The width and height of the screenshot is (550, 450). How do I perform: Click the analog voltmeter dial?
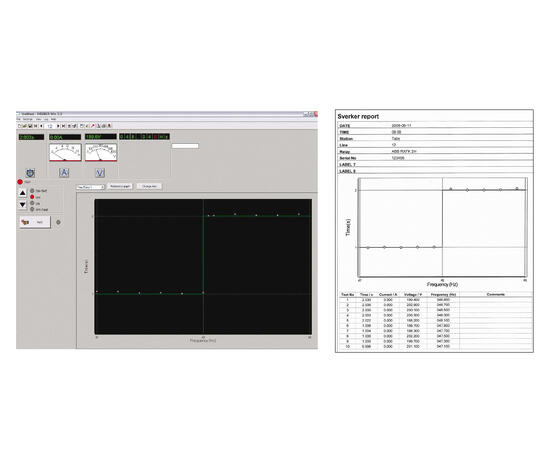click(101, 152)
